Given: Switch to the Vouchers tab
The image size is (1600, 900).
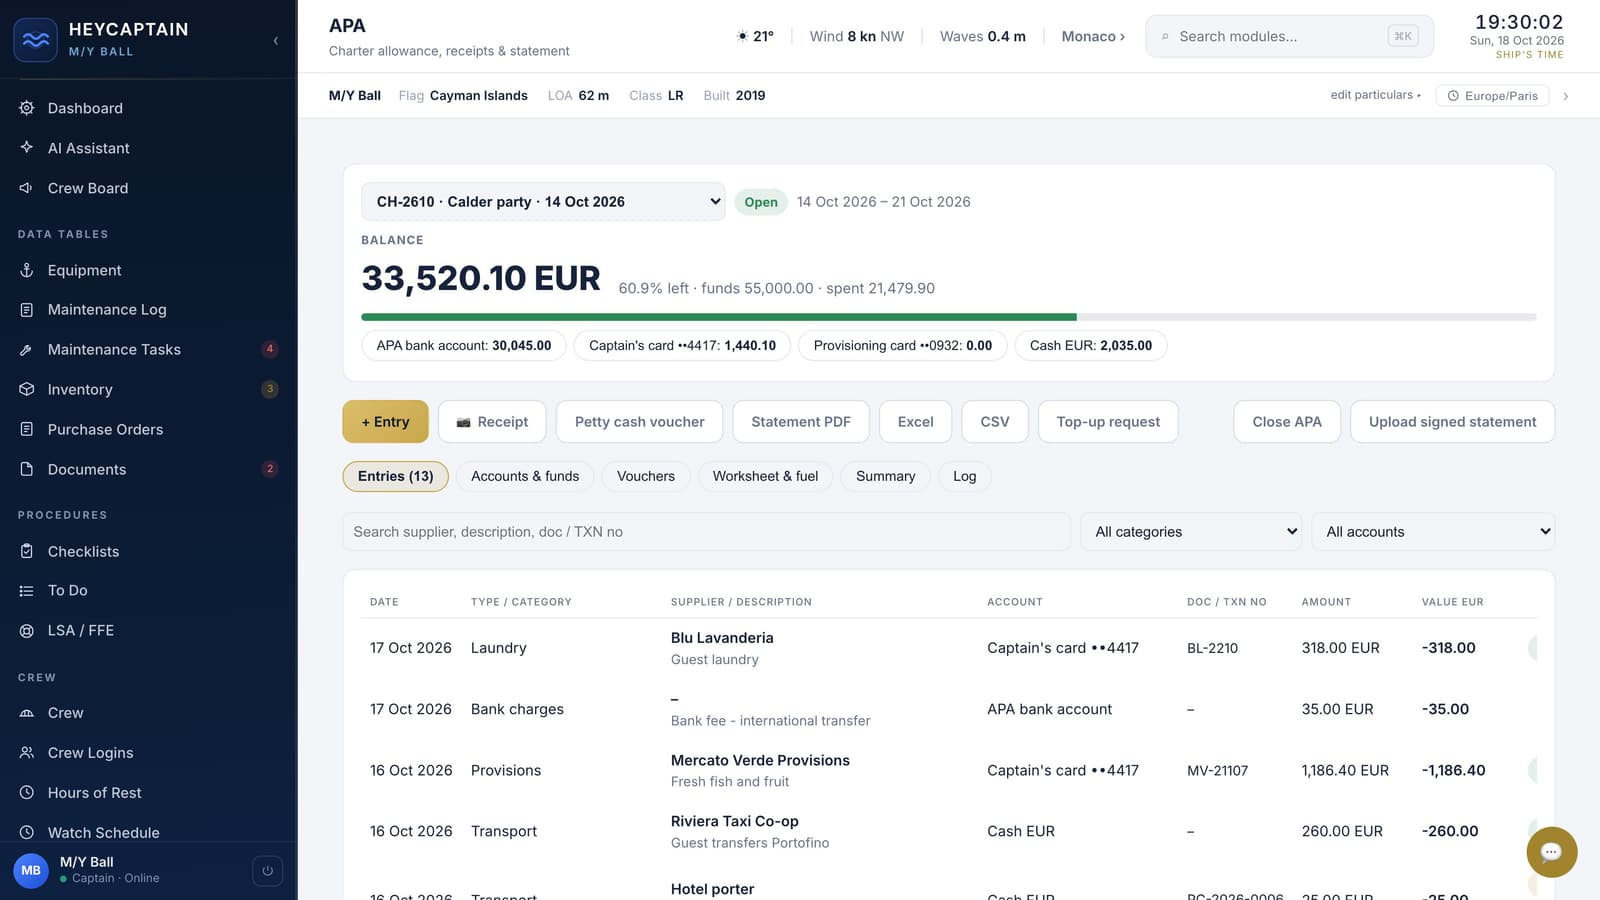Looking at the screenshot, I should click(646, 476).
